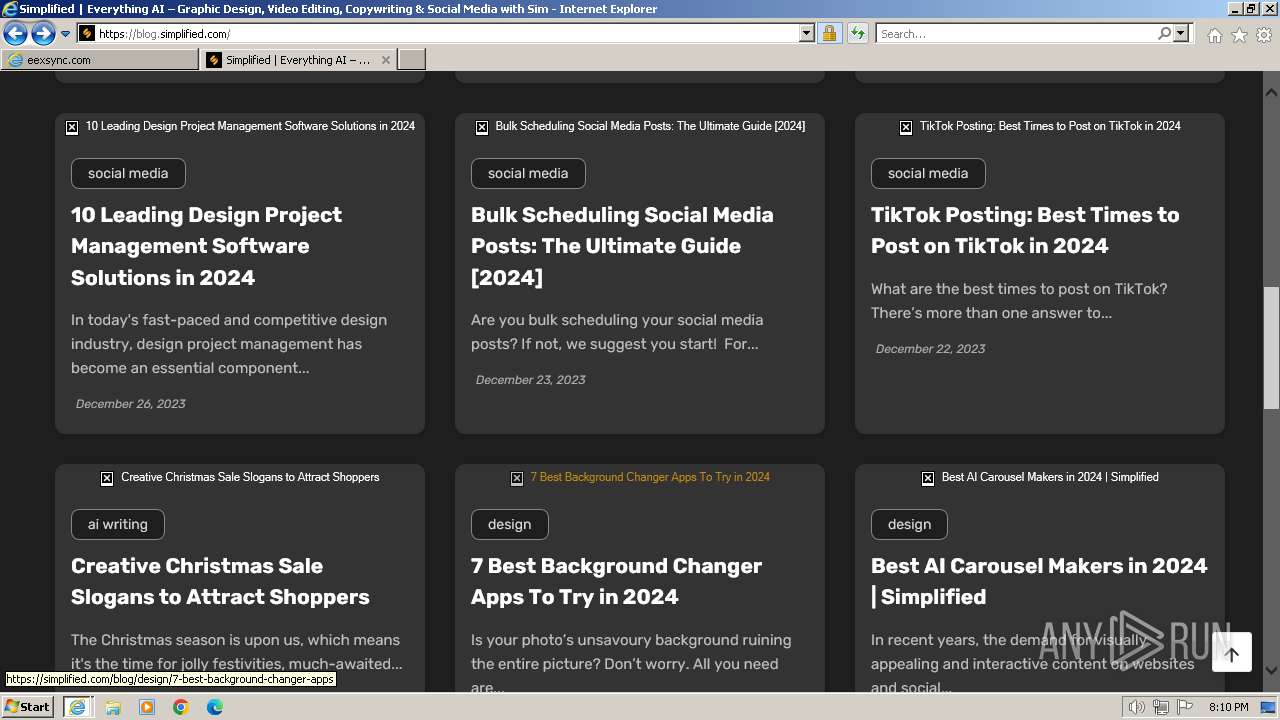Click the 8:10 PM clock
The image size is (1280, 720).
(1229, 707)
